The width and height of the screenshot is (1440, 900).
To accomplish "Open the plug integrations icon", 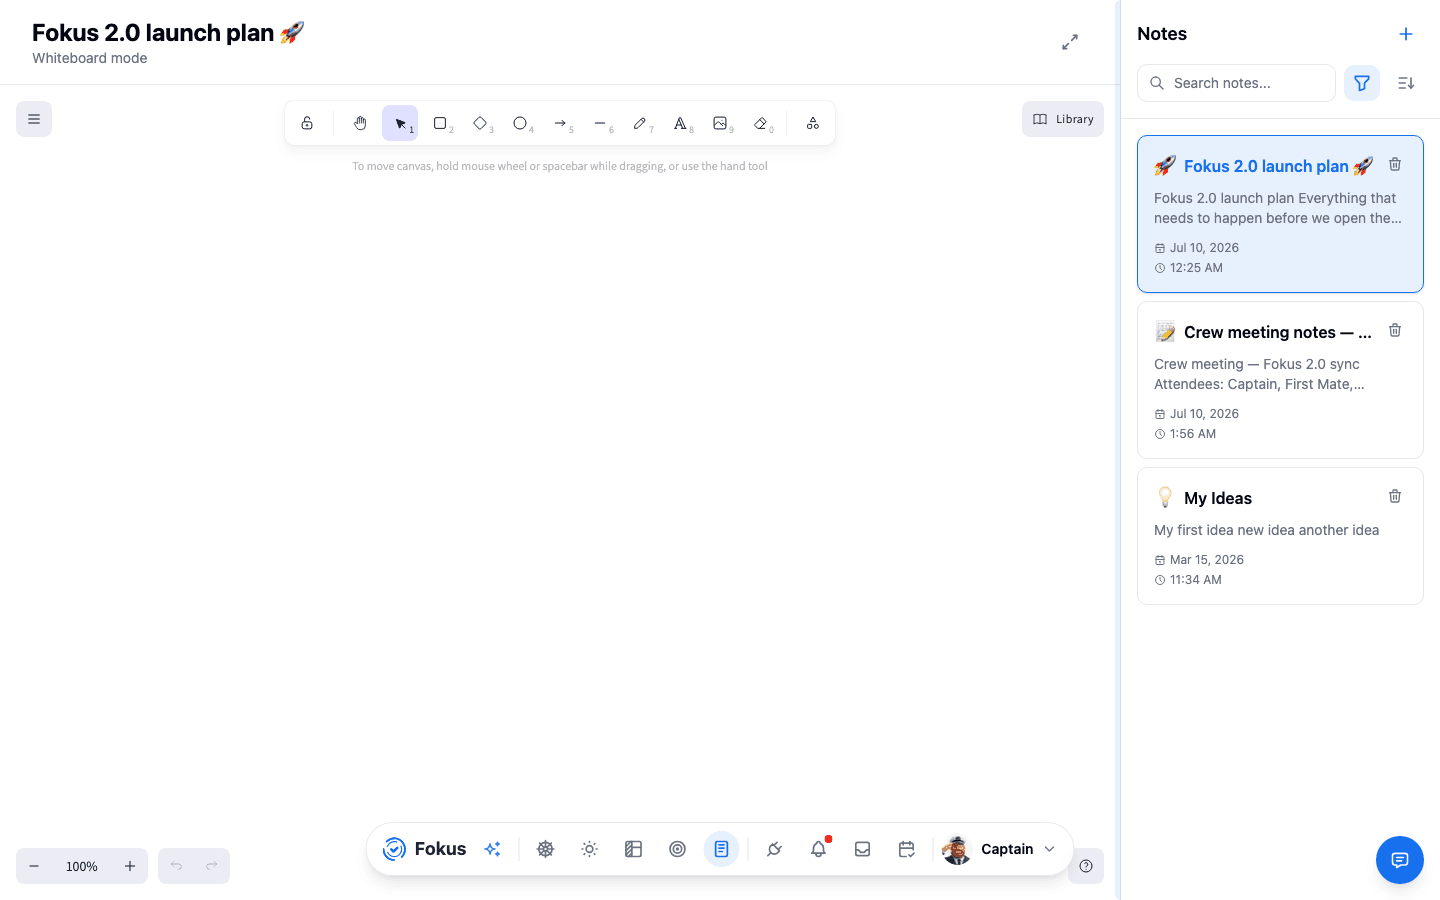I will (x=775, y=849).
